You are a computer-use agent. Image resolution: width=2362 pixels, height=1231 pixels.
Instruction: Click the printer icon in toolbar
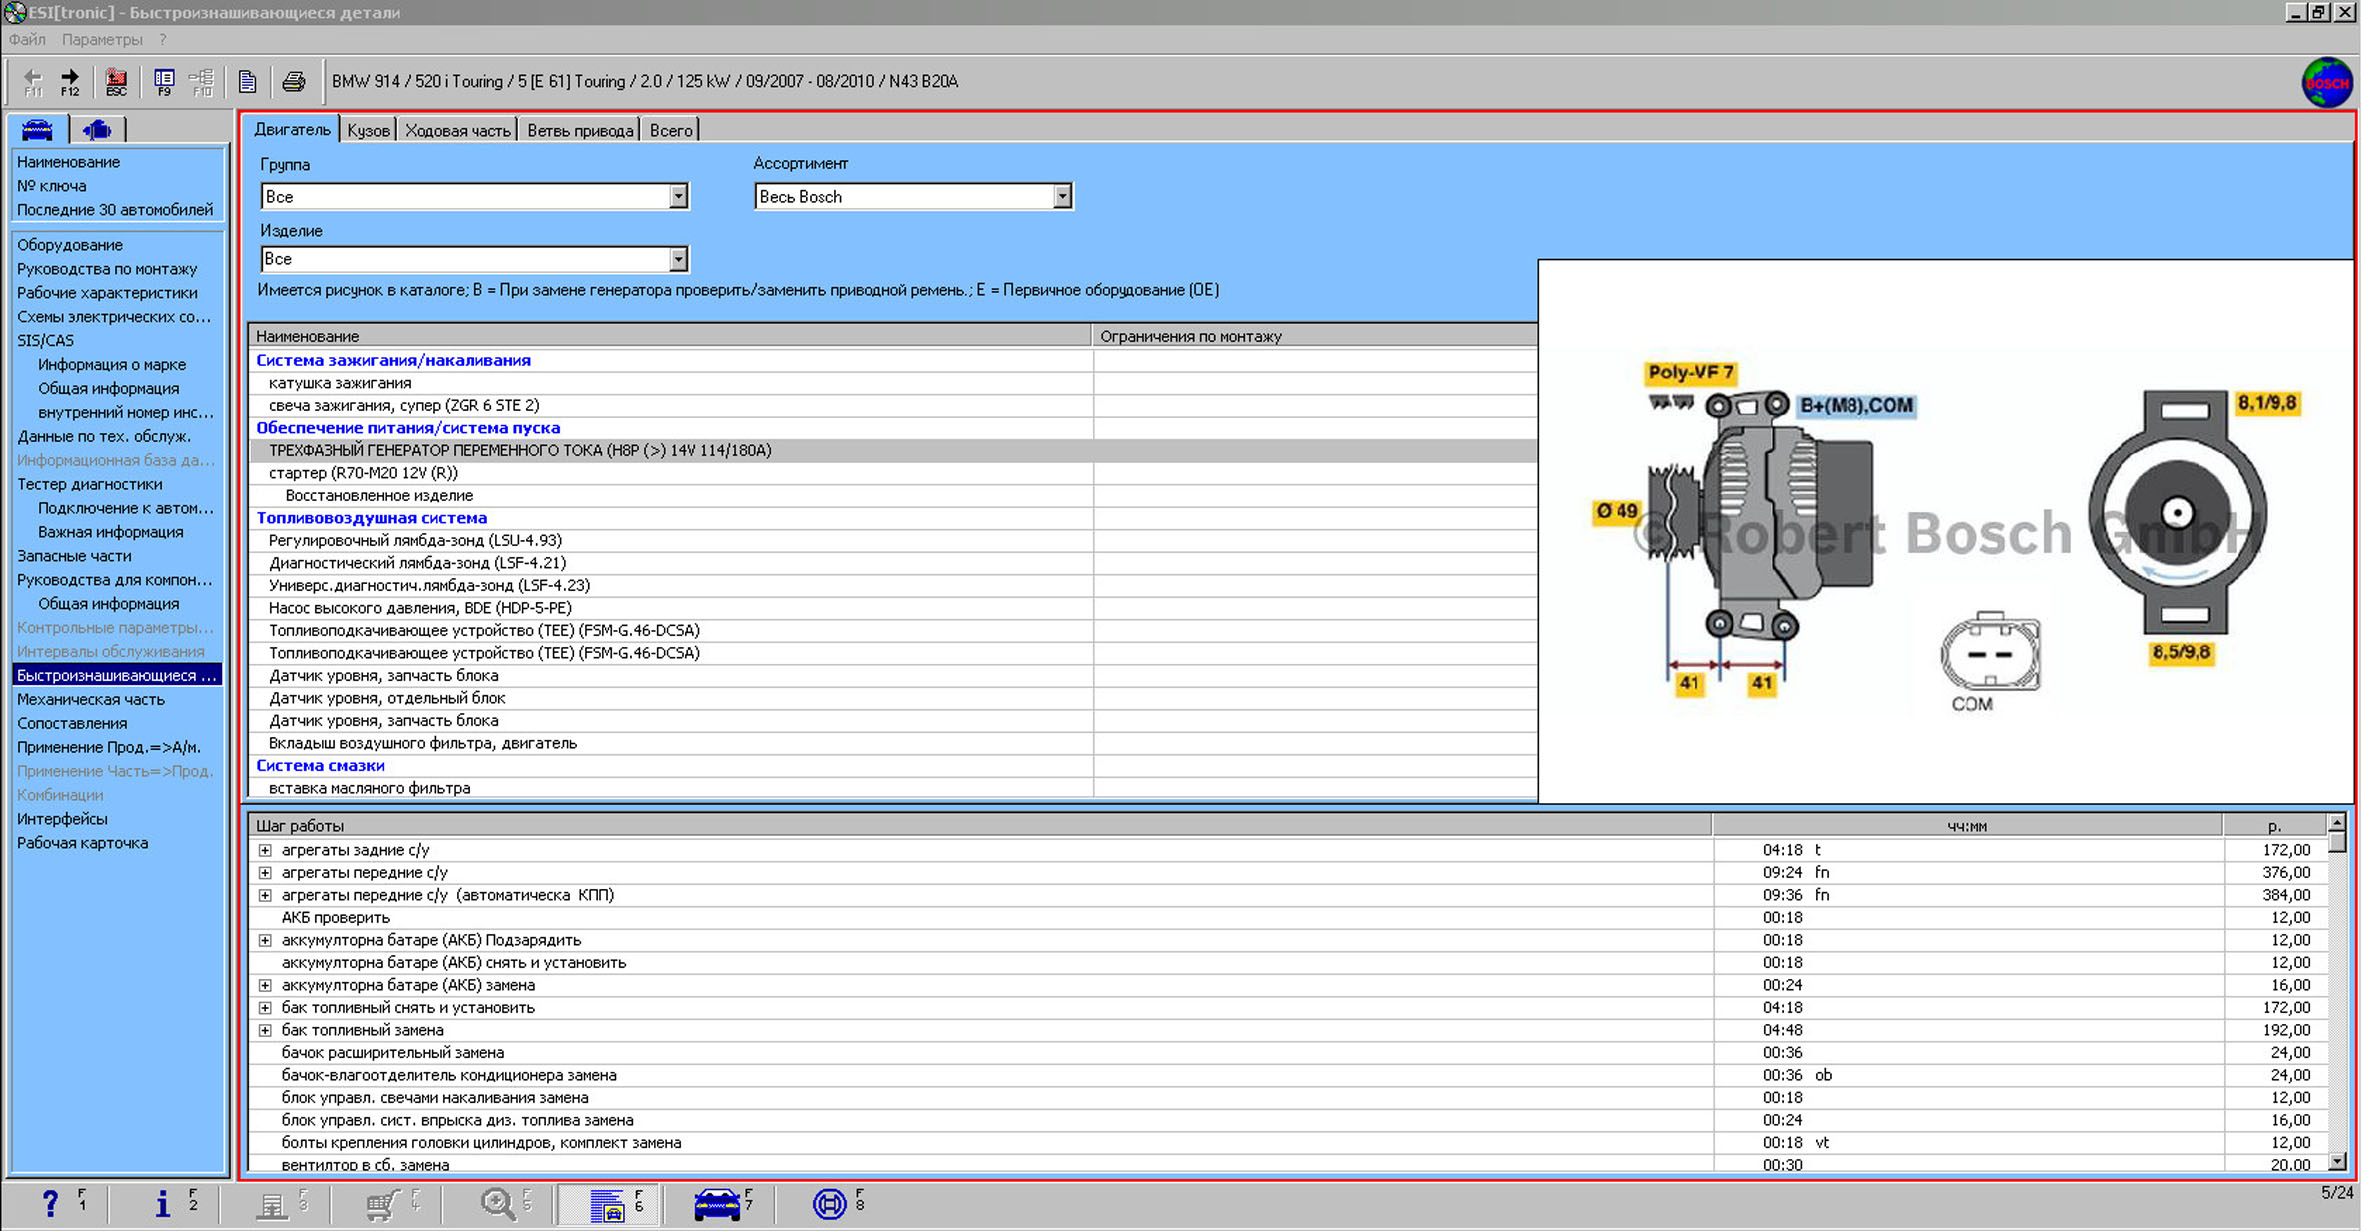pos(293,81)
